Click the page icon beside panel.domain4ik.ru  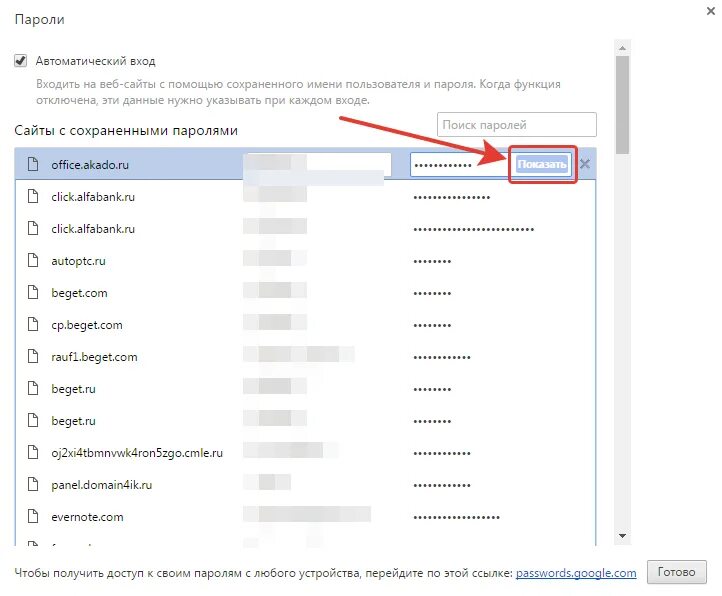(33, 484)
